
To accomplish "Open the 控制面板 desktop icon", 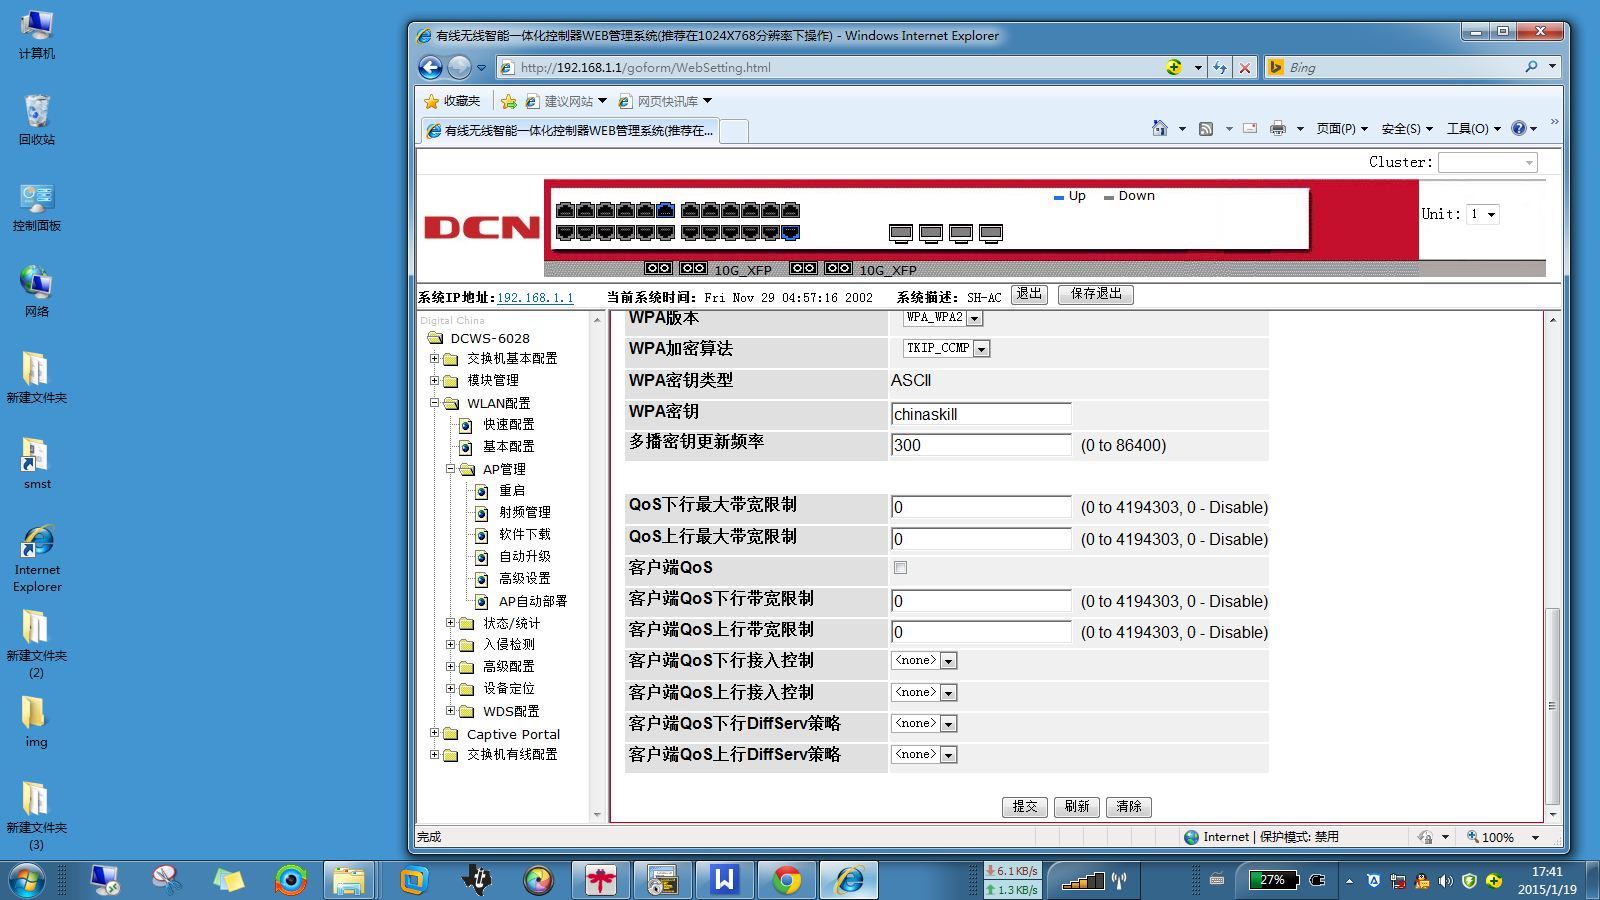I will 37,207.
